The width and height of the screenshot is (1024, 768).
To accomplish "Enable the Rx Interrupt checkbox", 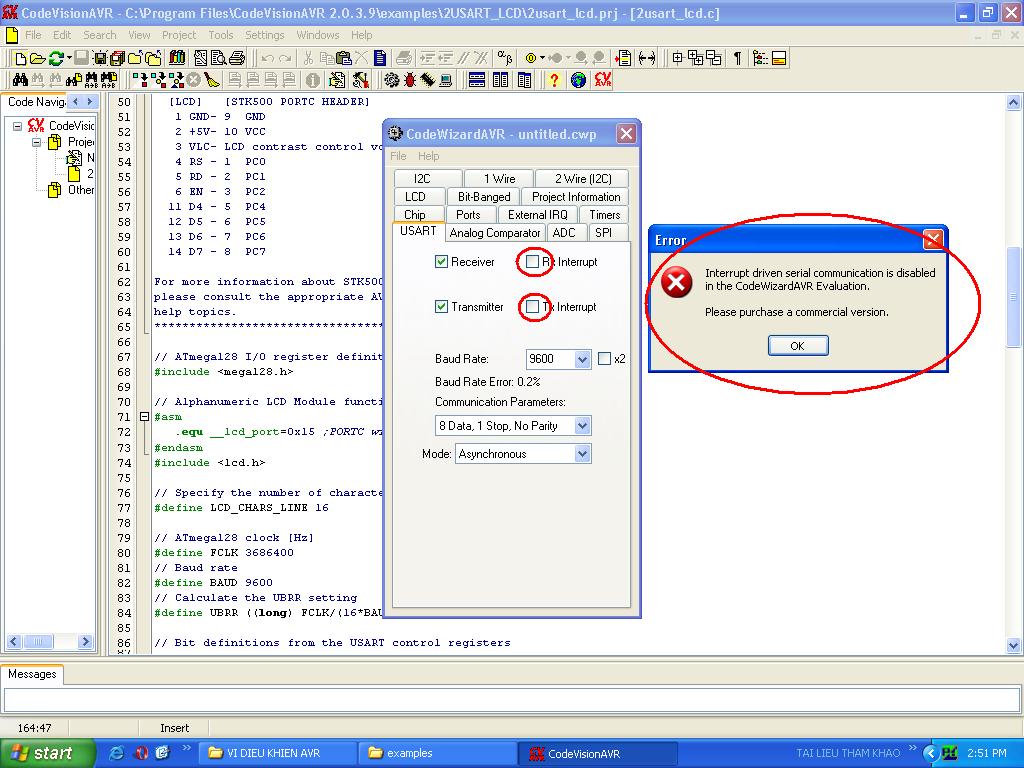I will click(x=533, y=262).
